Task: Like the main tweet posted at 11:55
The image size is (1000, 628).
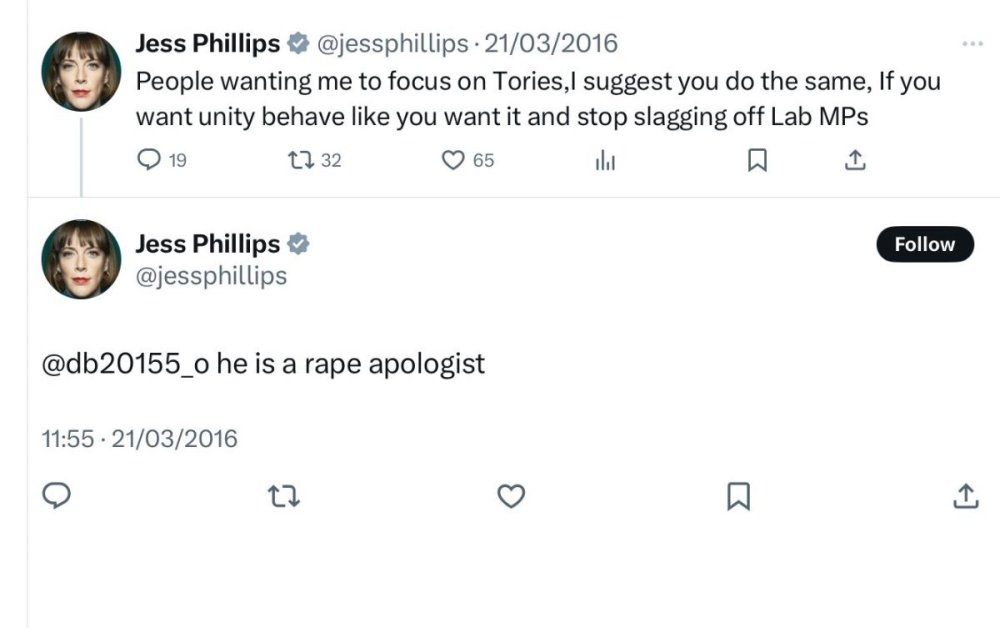Action: (511, 495)
